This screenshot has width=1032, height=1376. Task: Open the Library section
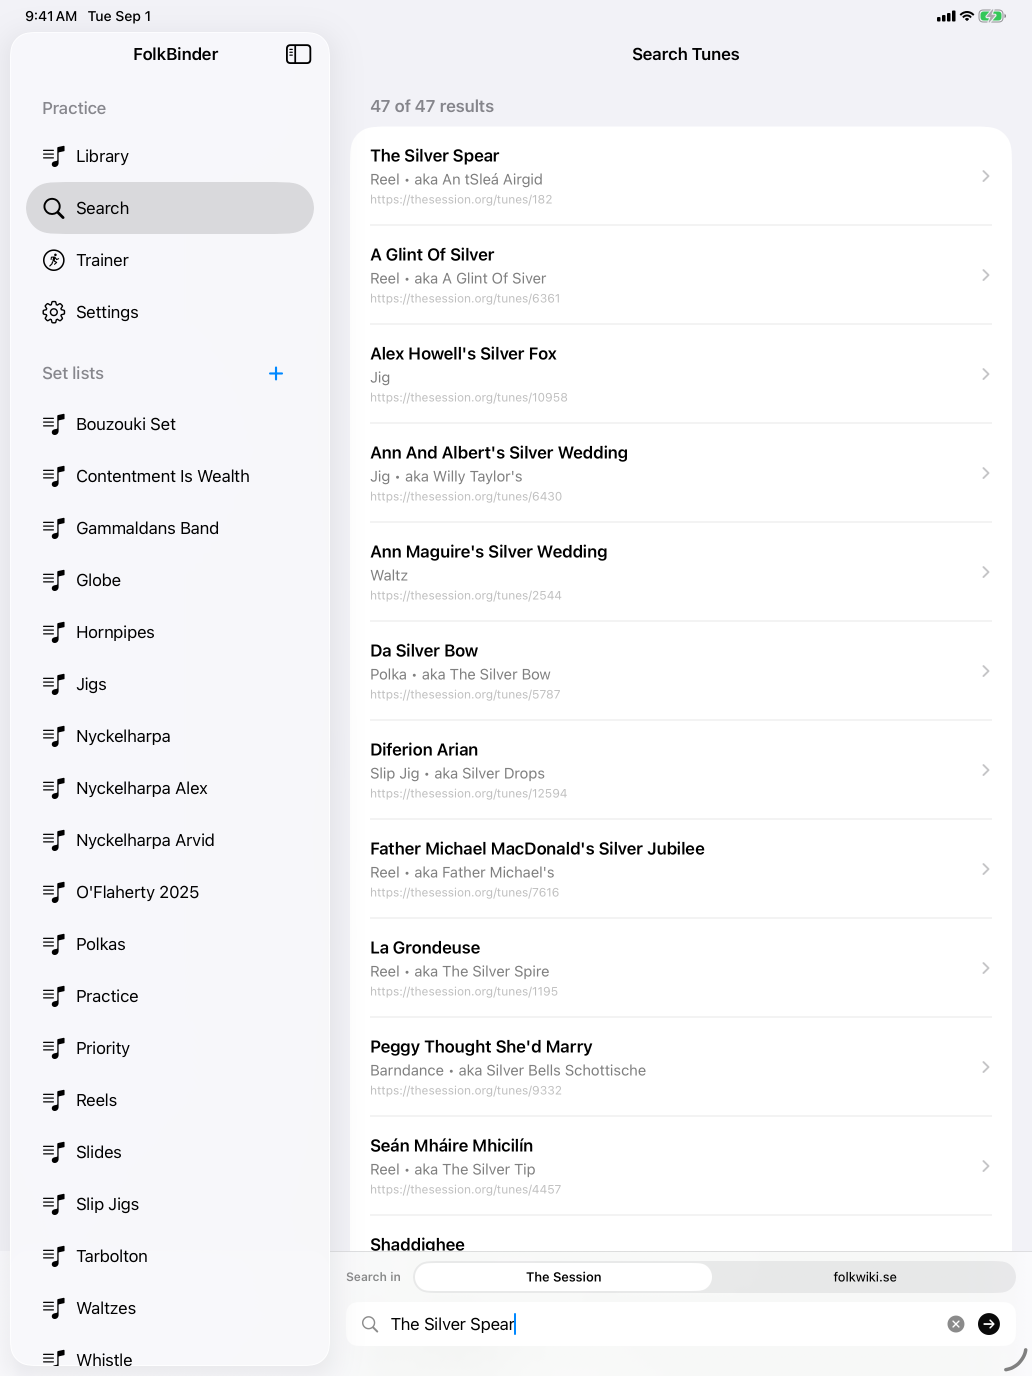tap(170, 156)
